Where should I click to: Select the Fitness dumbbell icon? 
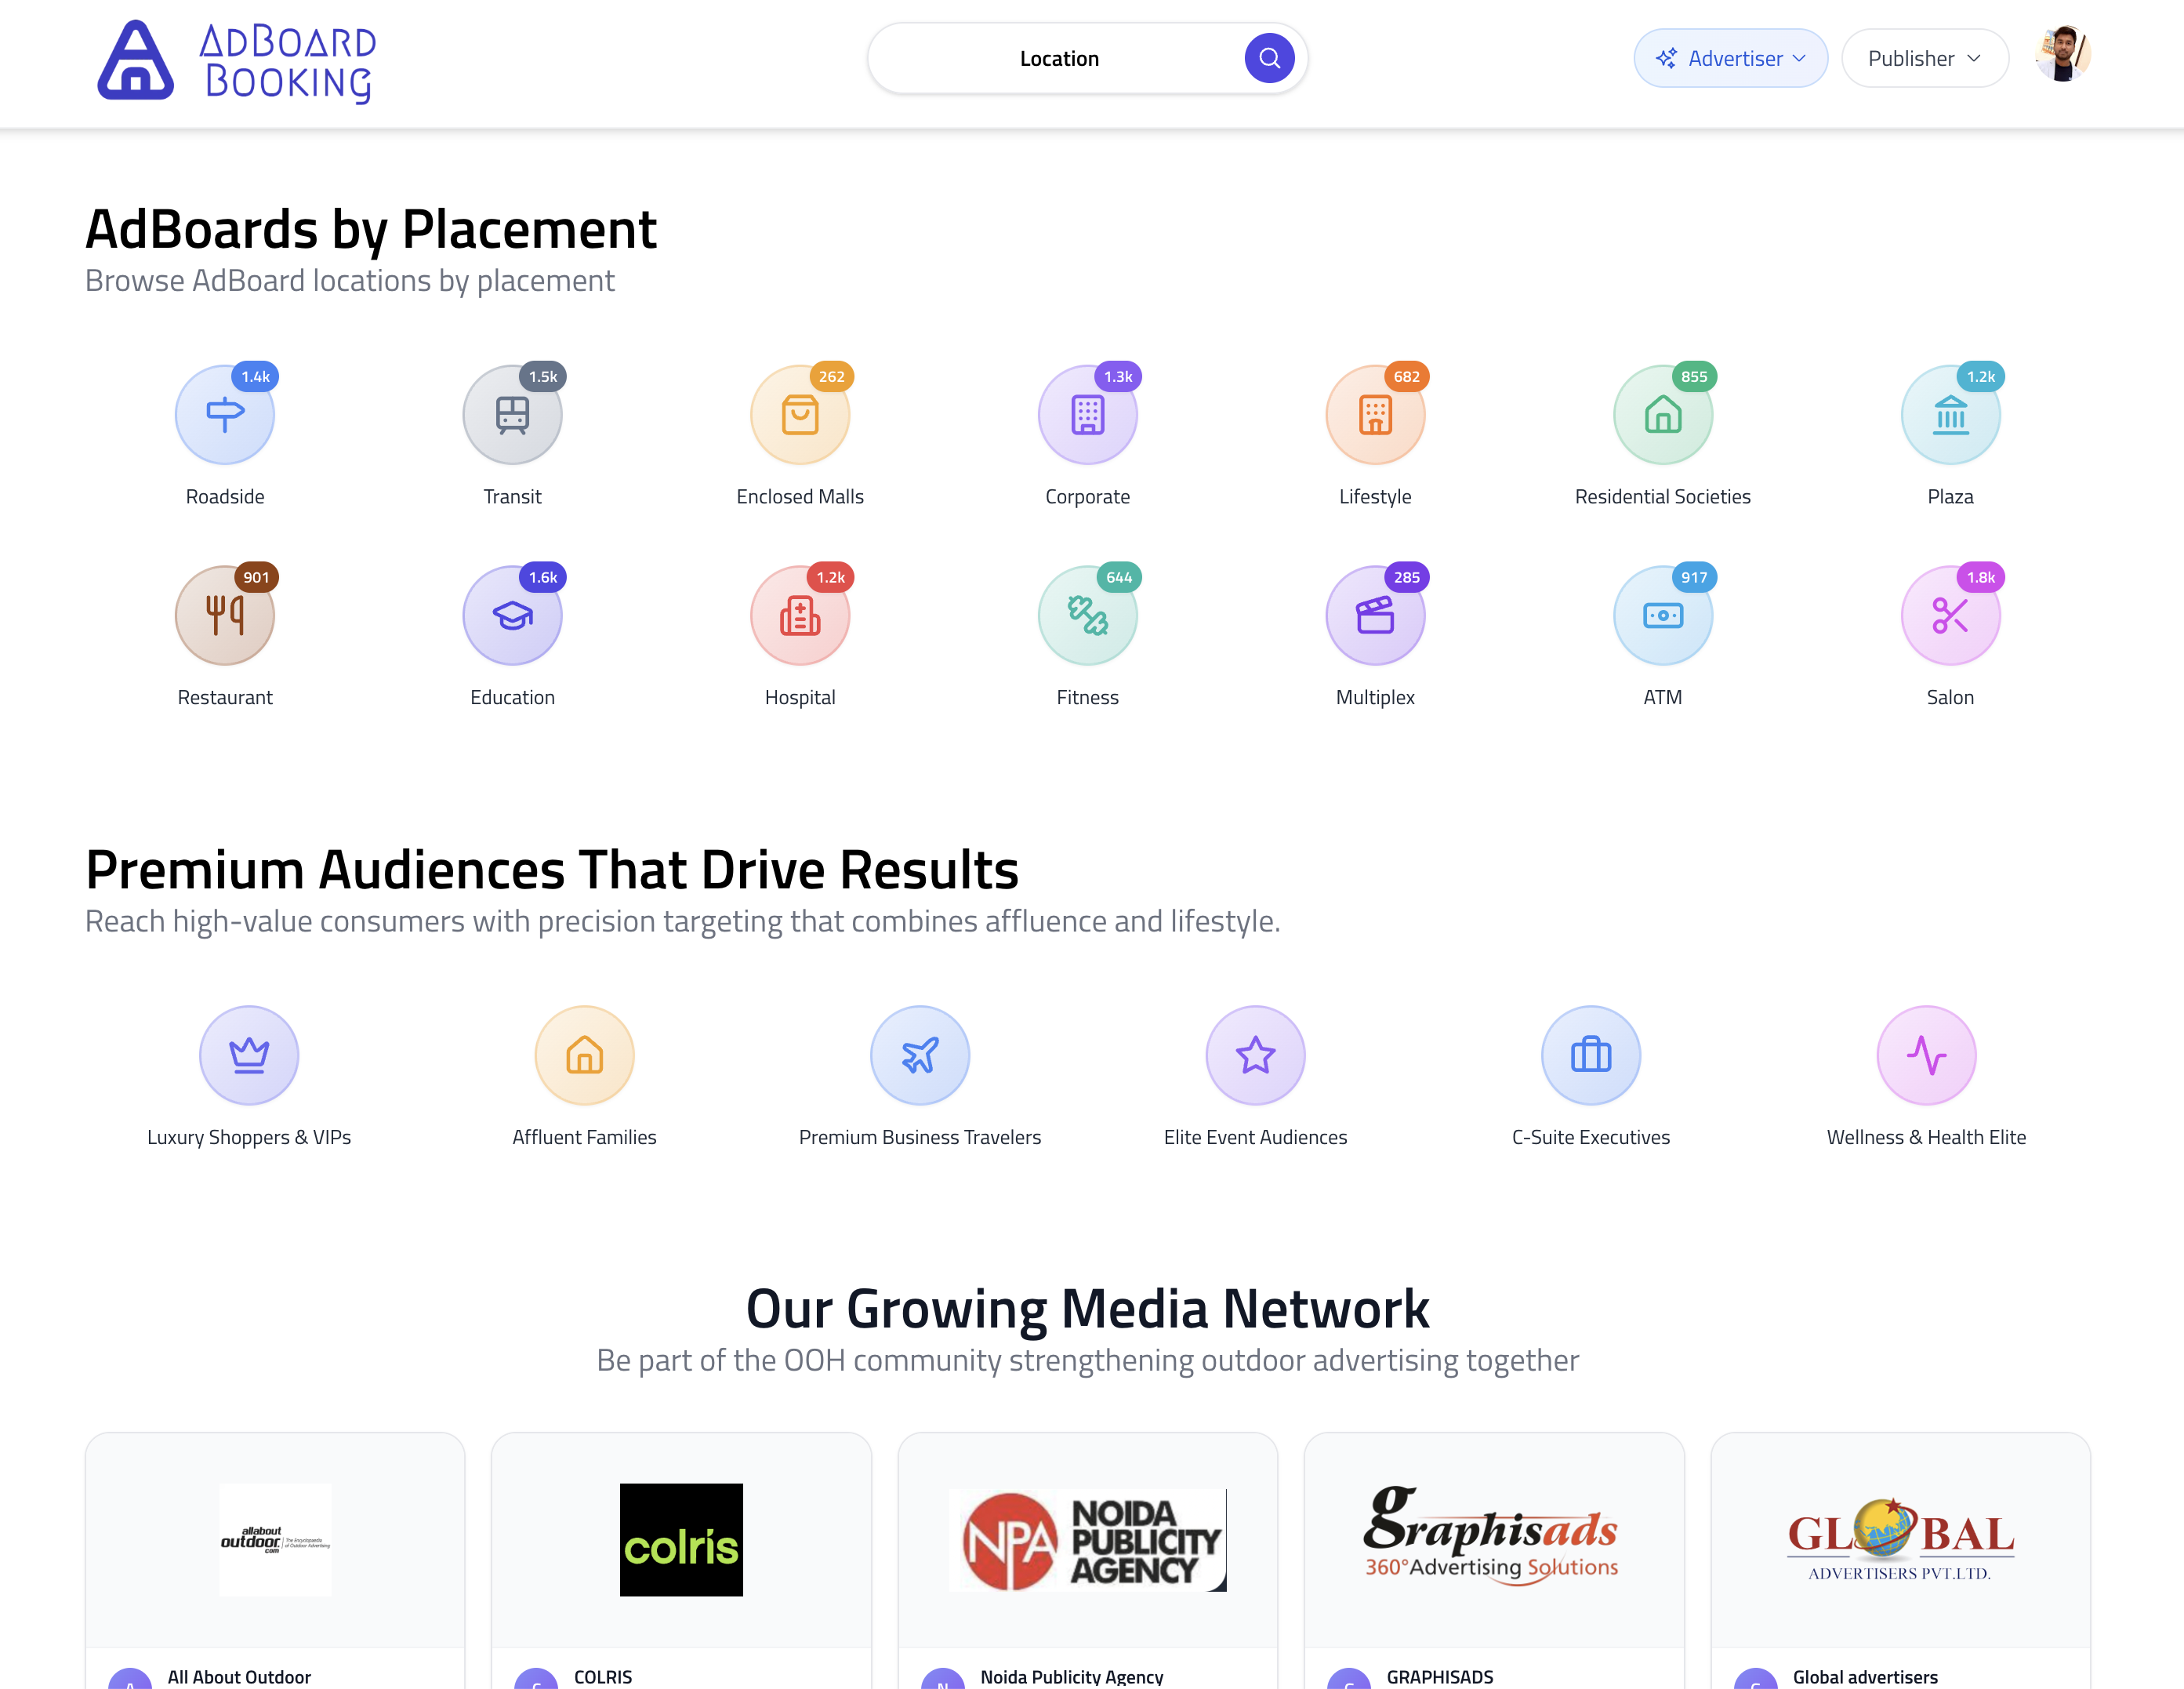(x=1087, y=616)
